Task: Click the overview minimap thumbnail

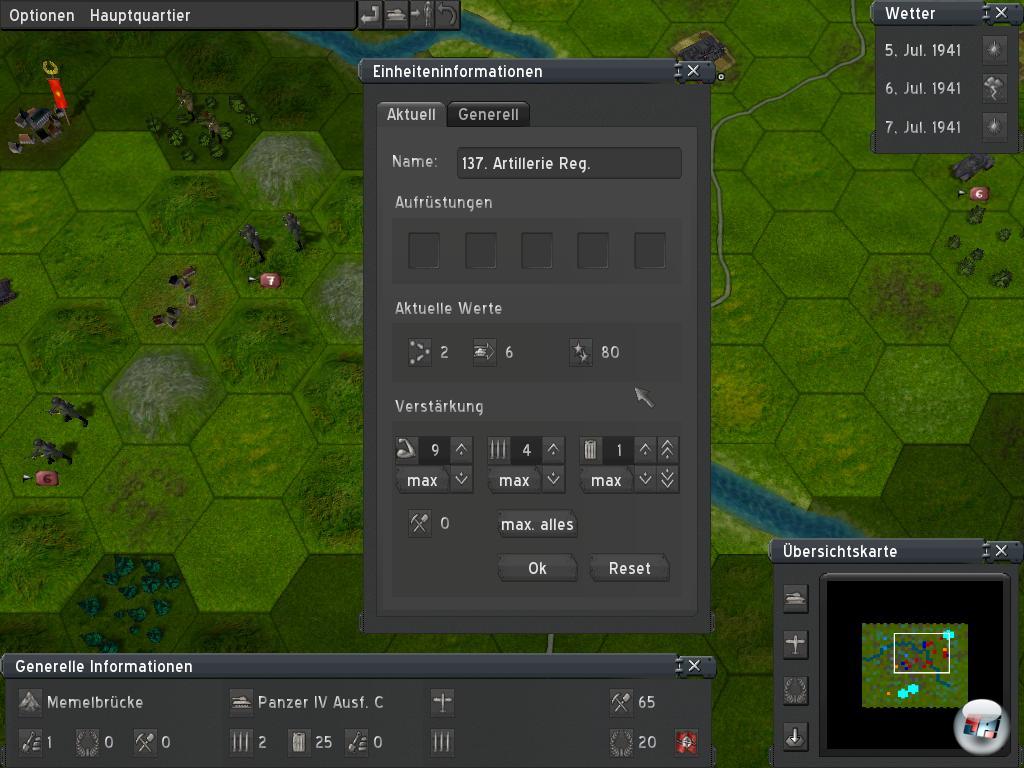Action: click(x=905, y=661)
